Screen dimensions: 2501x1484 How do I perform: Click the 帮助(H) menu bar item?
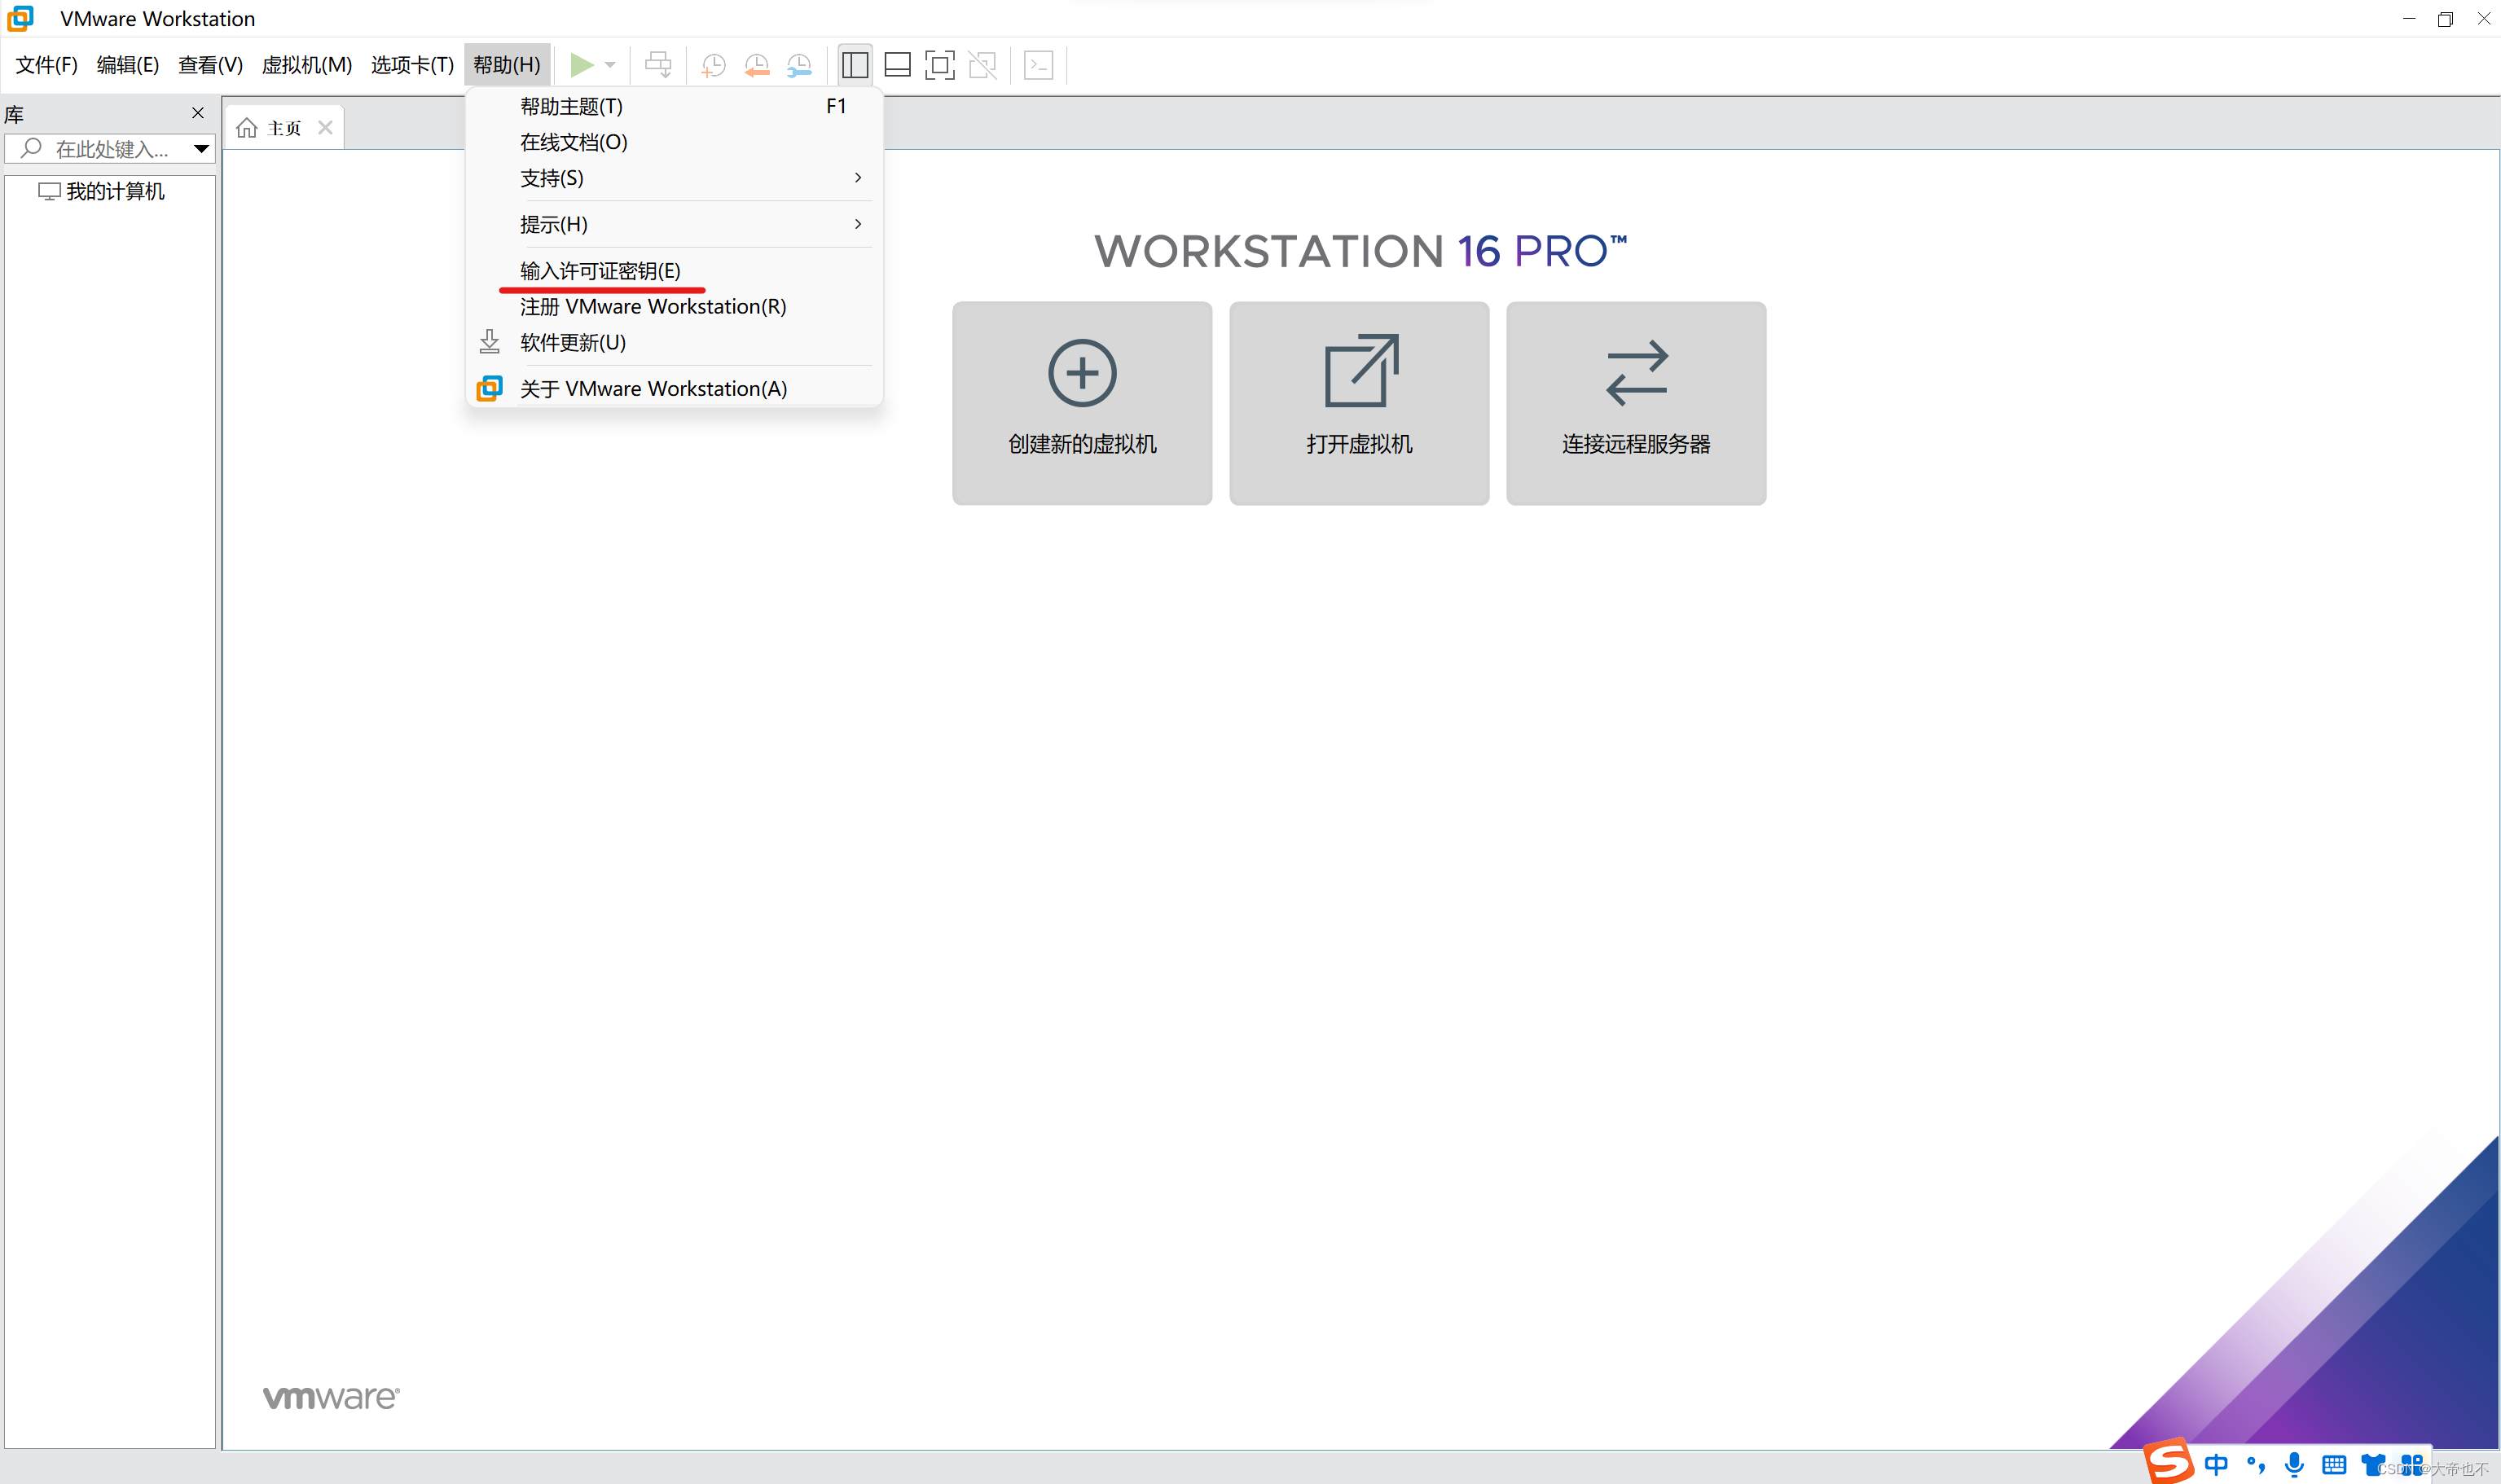(x=507, y=65)
